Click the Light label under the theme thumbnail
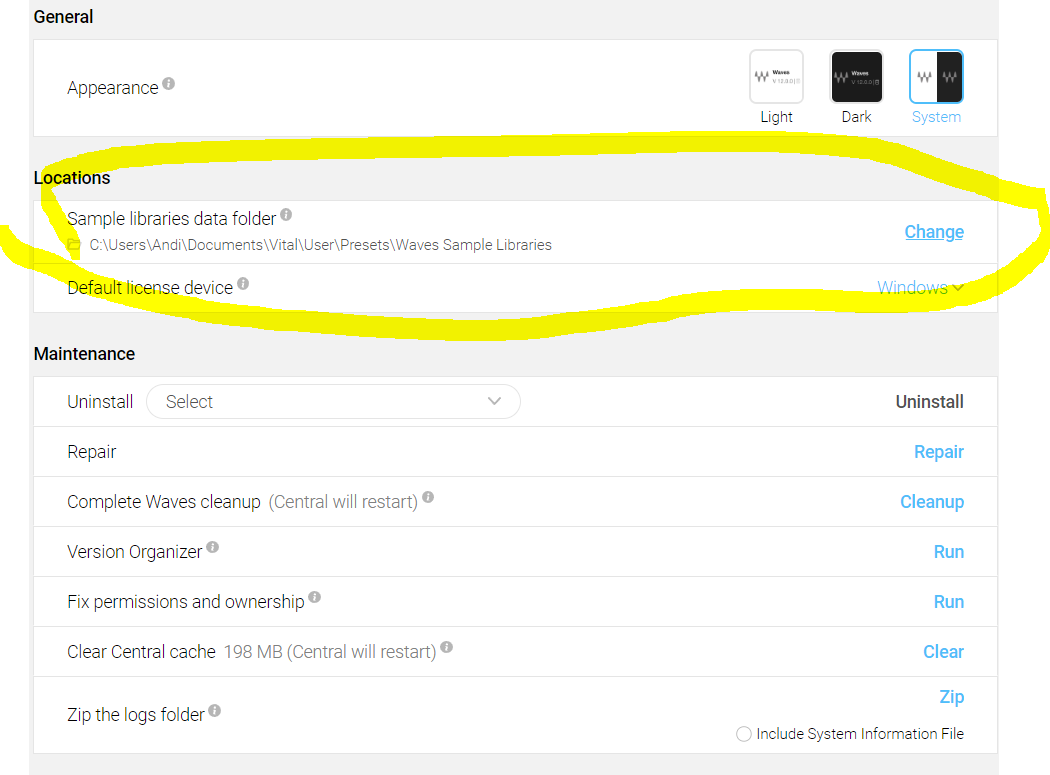The image size is (1050, 775). pyautogui.click(x=776, y=117)
